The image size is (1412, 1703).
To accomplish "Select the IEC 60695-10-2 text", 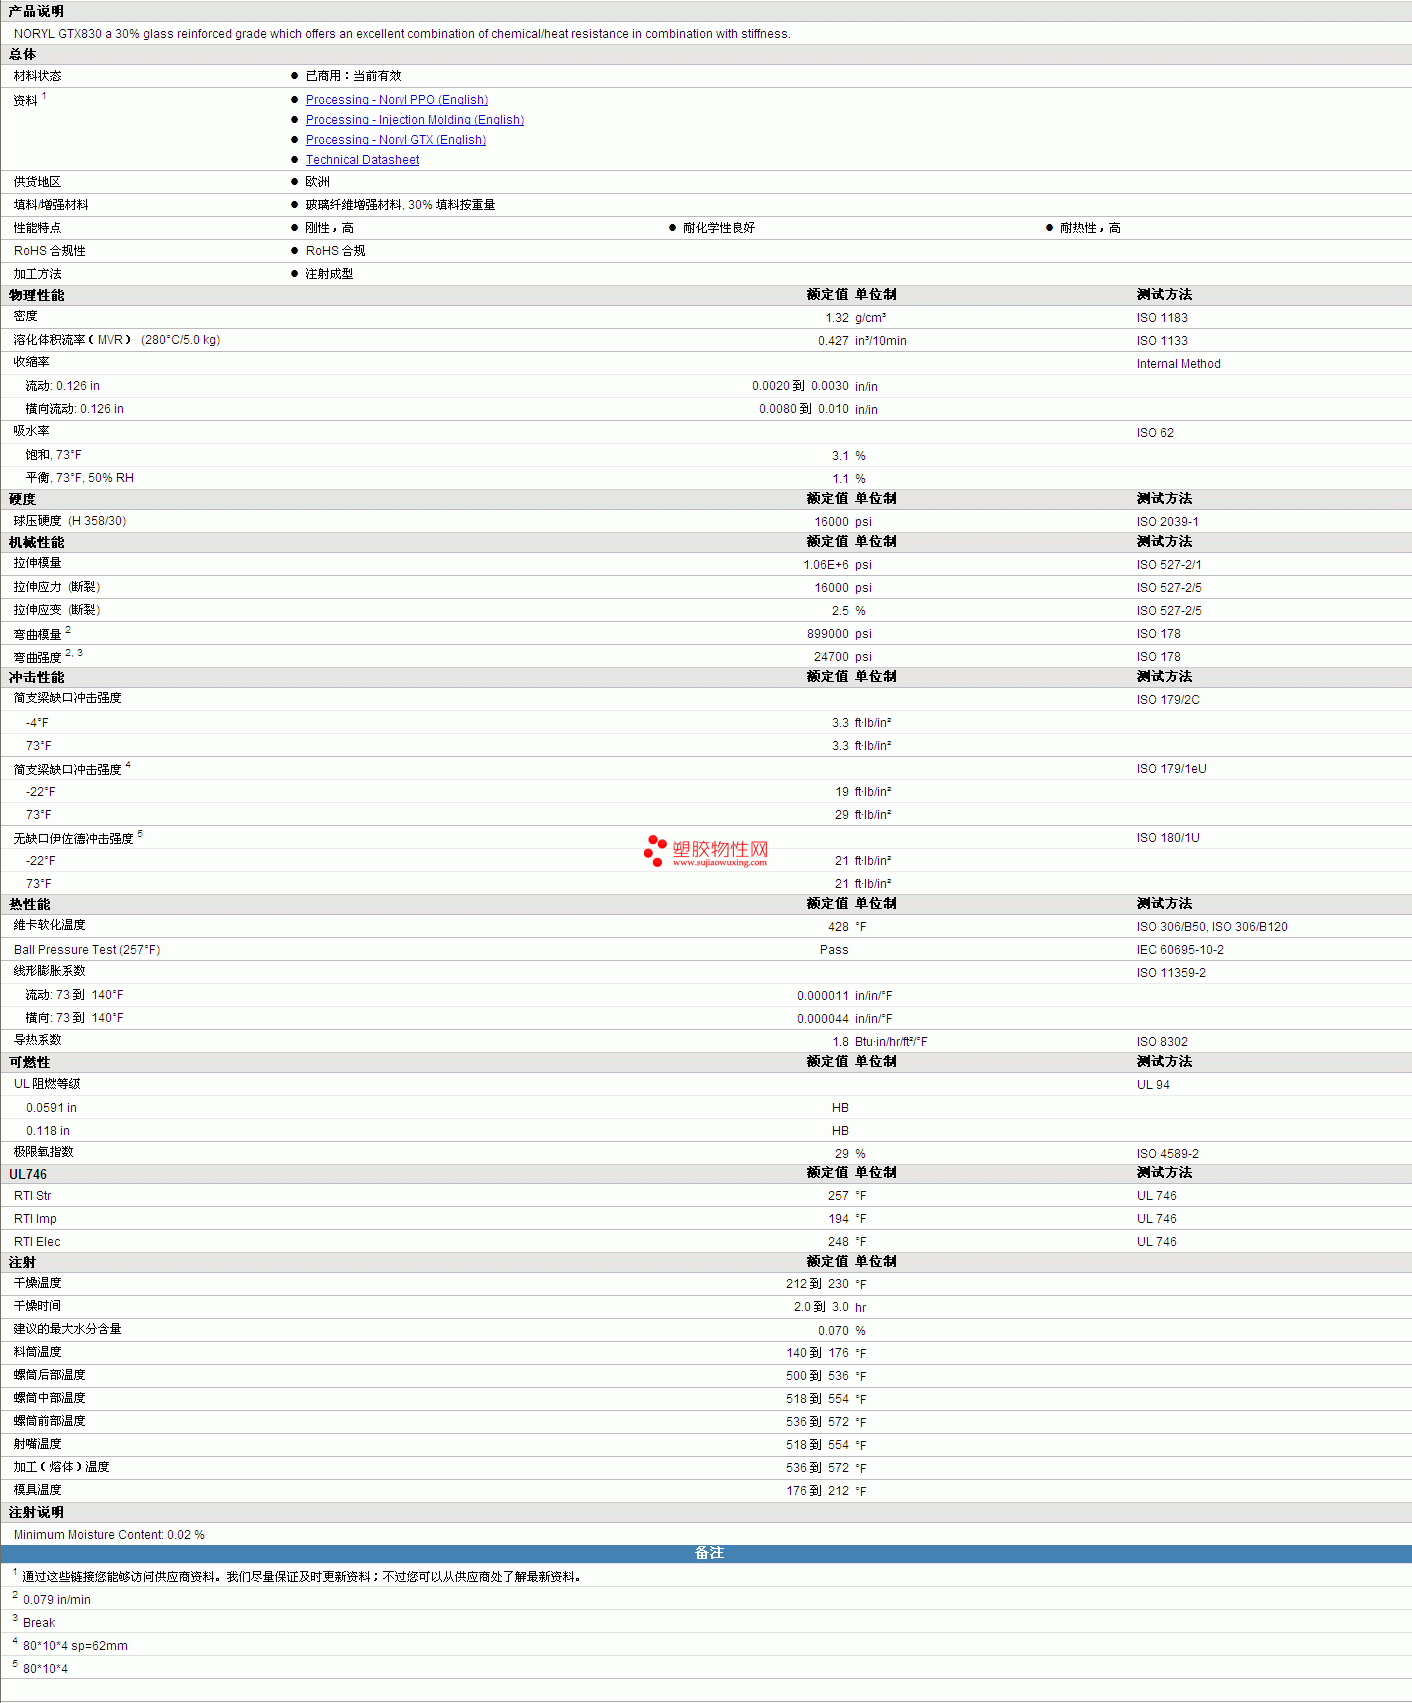I will point(1180,950).
